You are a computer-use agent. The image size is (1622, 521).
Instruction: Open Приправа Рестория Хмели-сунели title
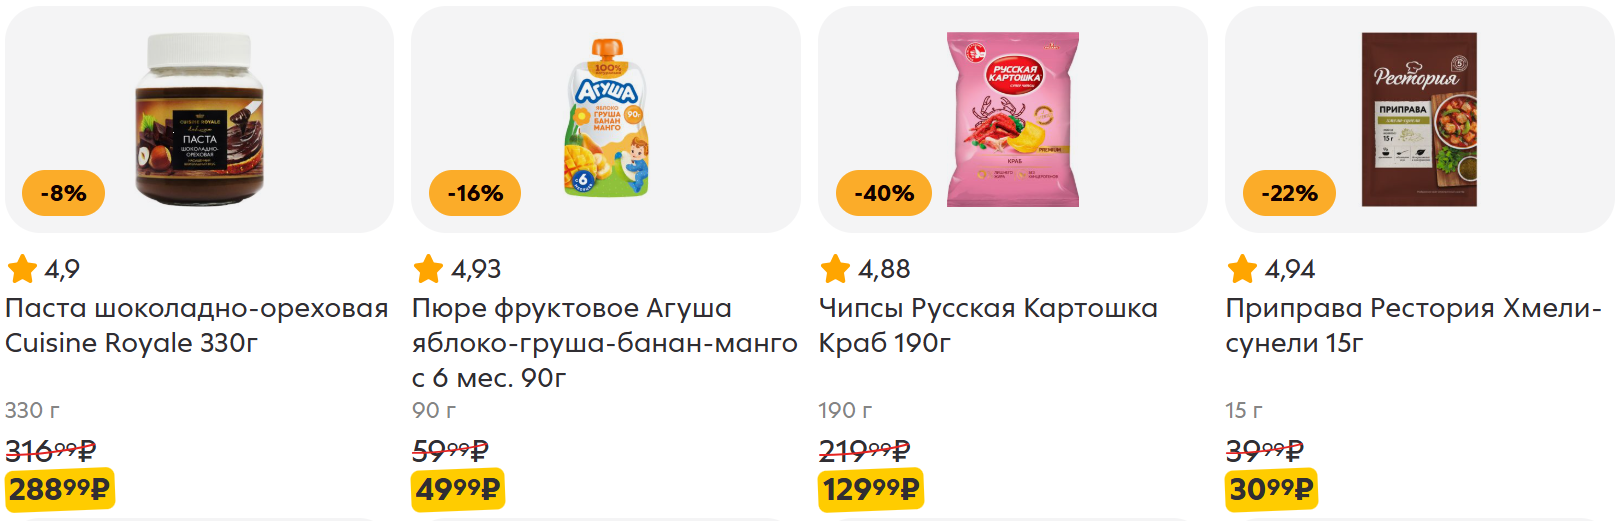click(x=1413, y=325)
